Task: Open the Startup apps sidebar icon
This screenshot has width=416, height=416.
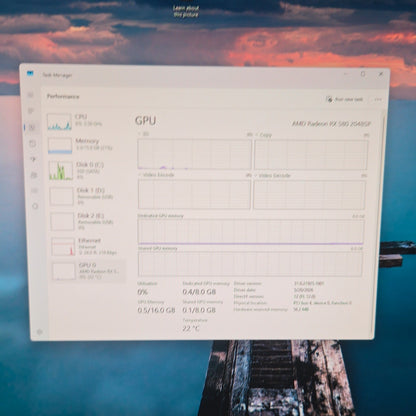Action: (x=33, y=159)
